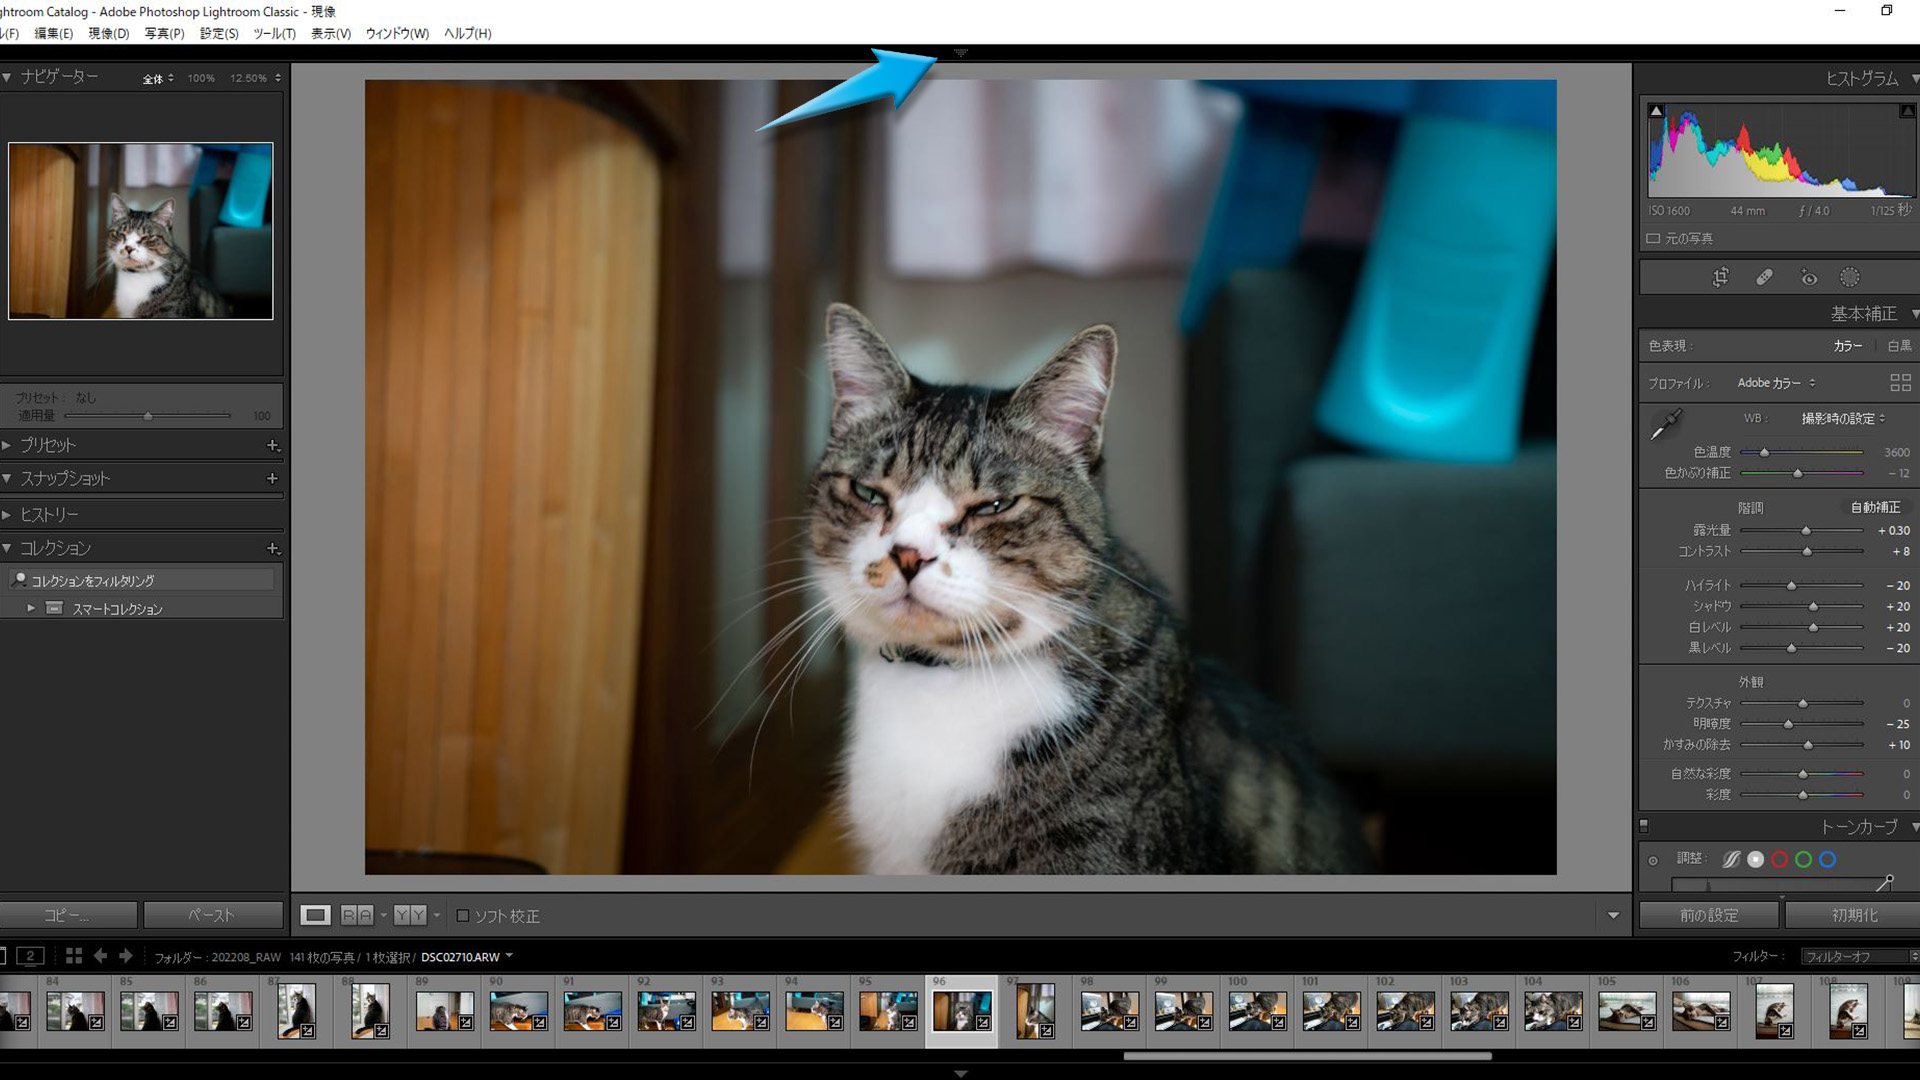Toggle shadow clipping indicator in histogram
The height and width of the screenshot is (1080, 1920).
point(1656,111)
